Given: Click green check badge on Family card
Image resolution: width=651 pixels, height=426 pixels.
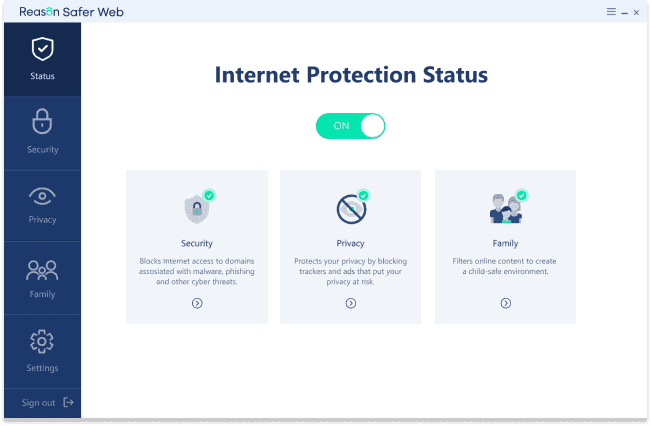Looking at the screenshot, I should 521,195.
